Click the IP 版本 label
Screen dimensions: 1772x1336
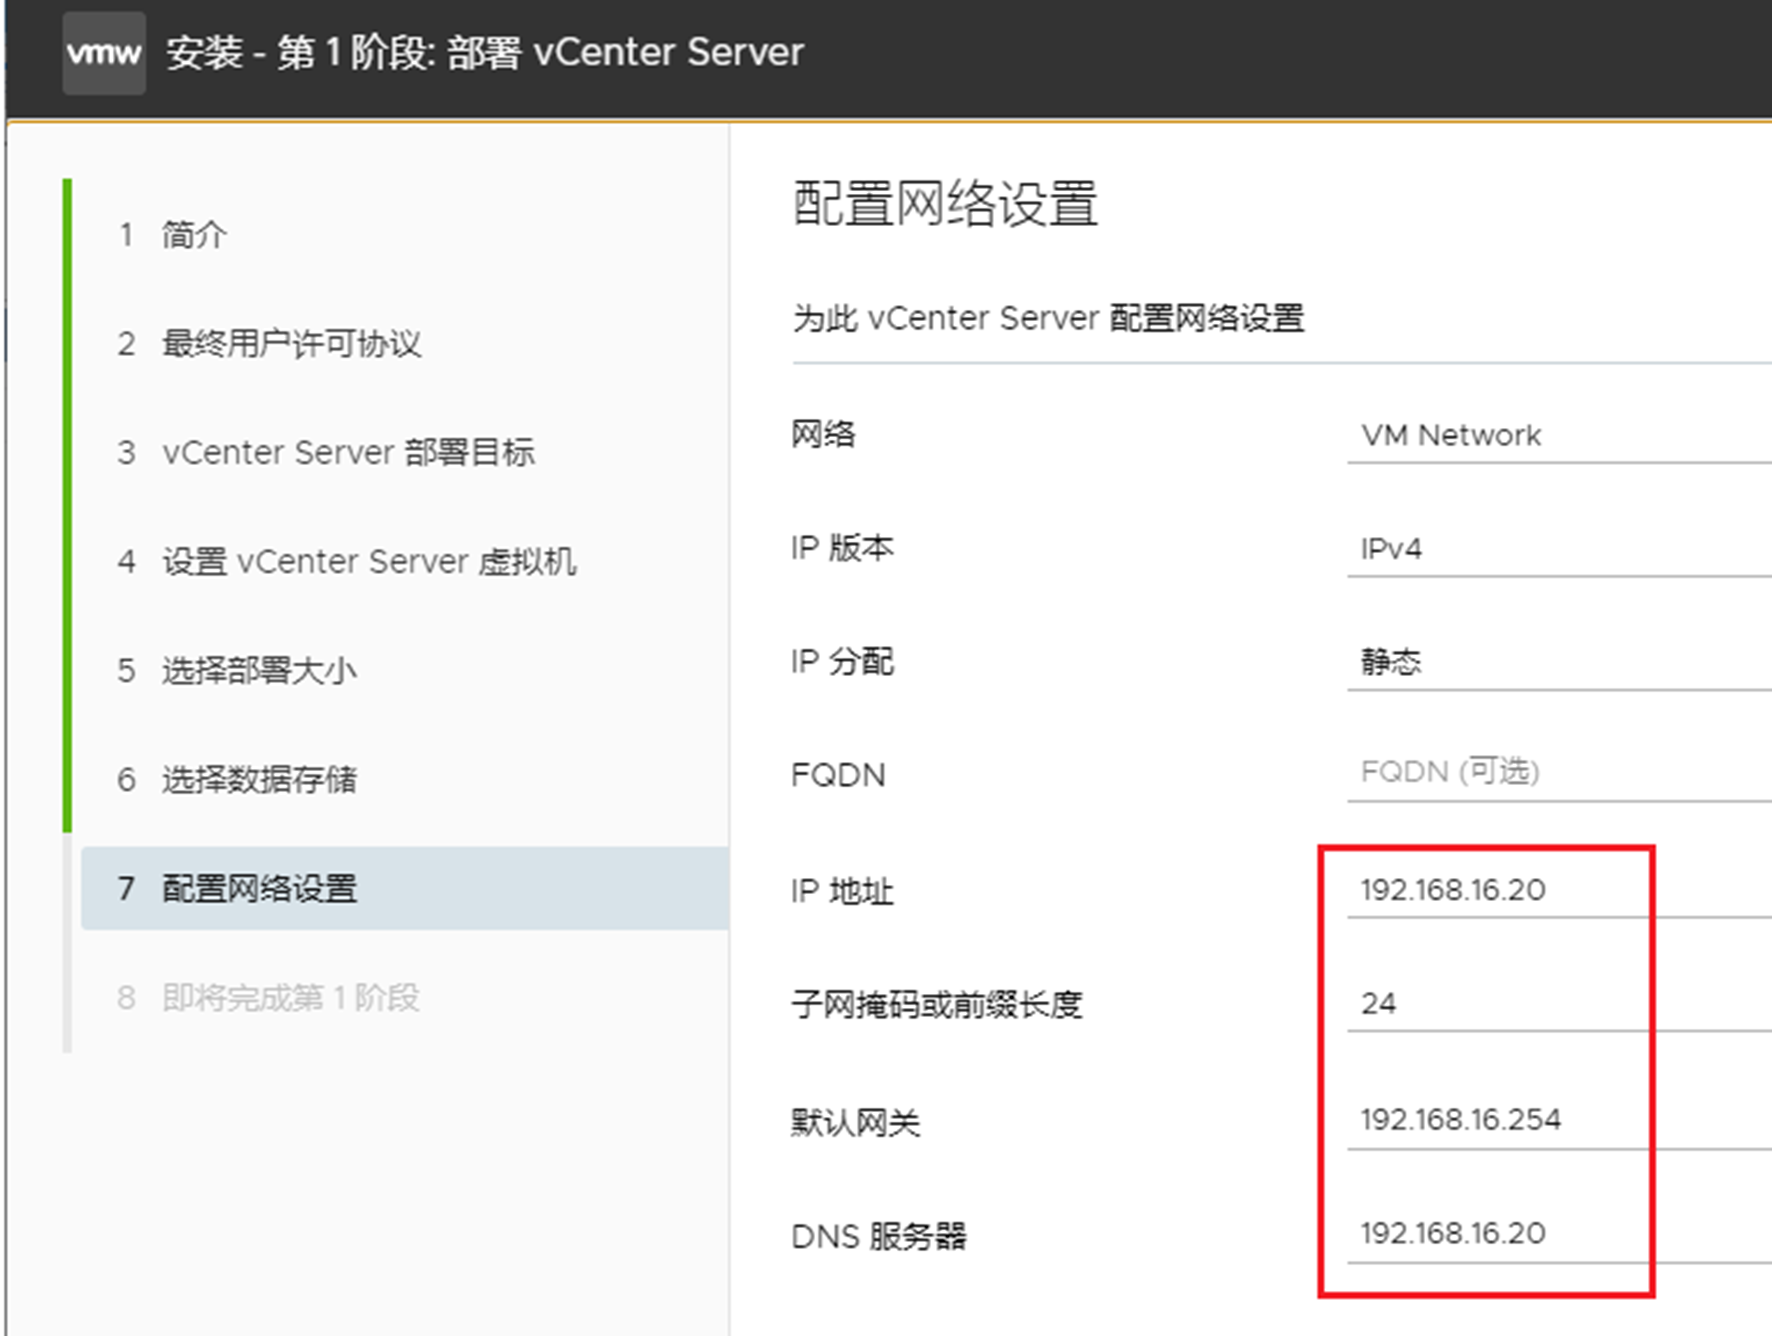842,548
